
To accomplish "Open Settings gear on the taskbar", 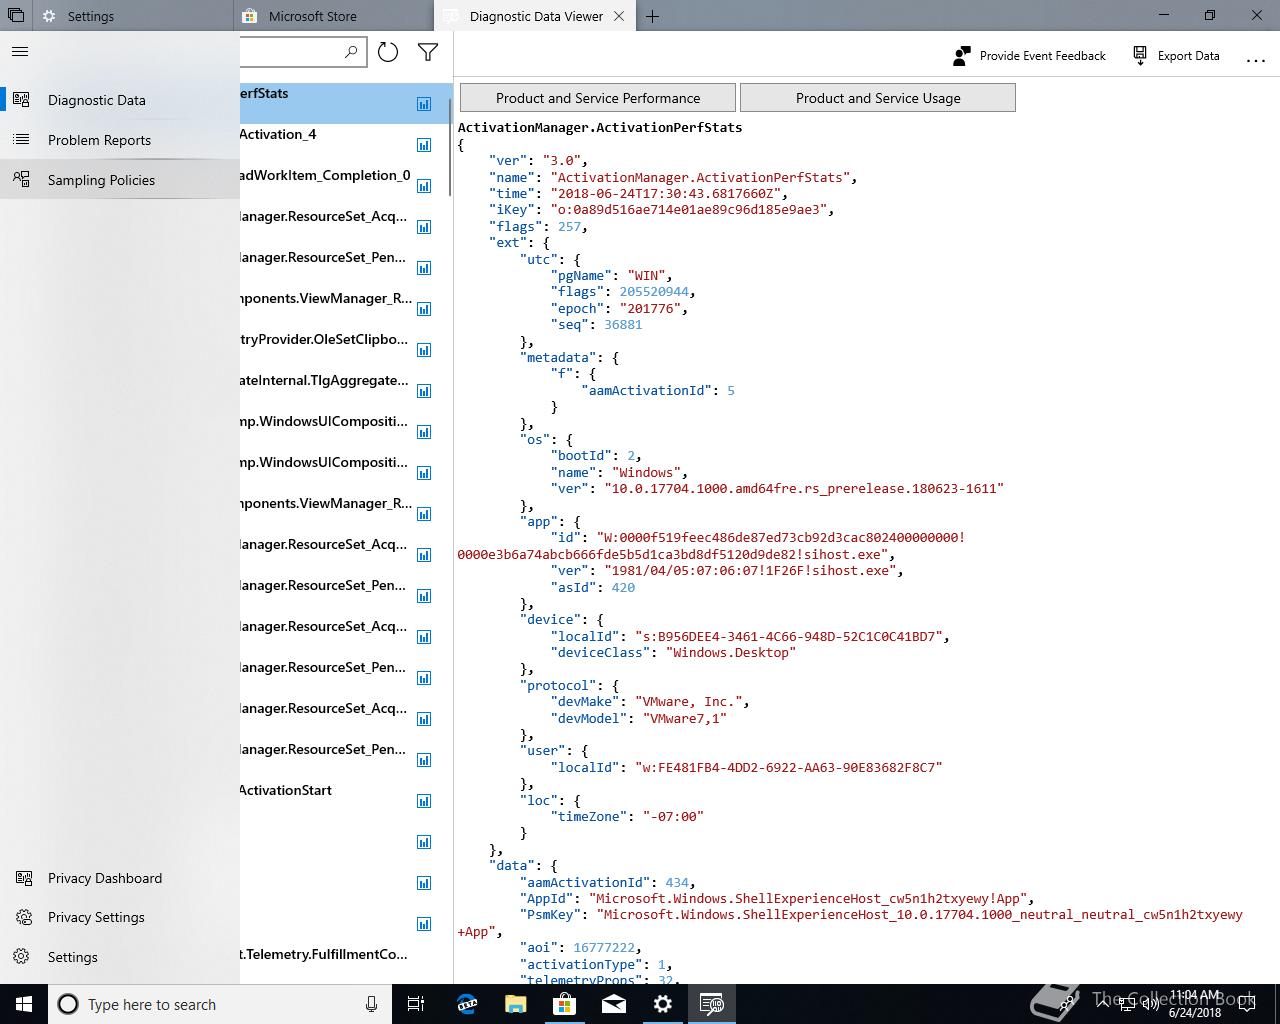I will point(663,1004).
